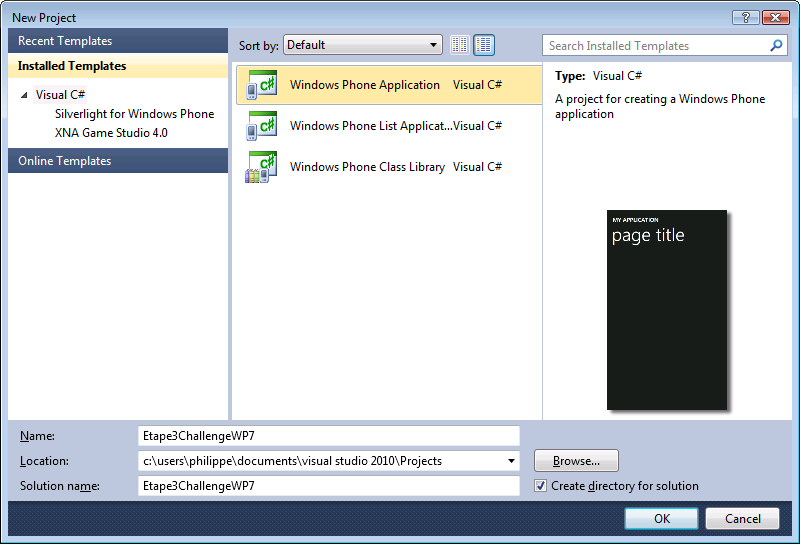Click the project Name text field

click(x=329, y=436)
